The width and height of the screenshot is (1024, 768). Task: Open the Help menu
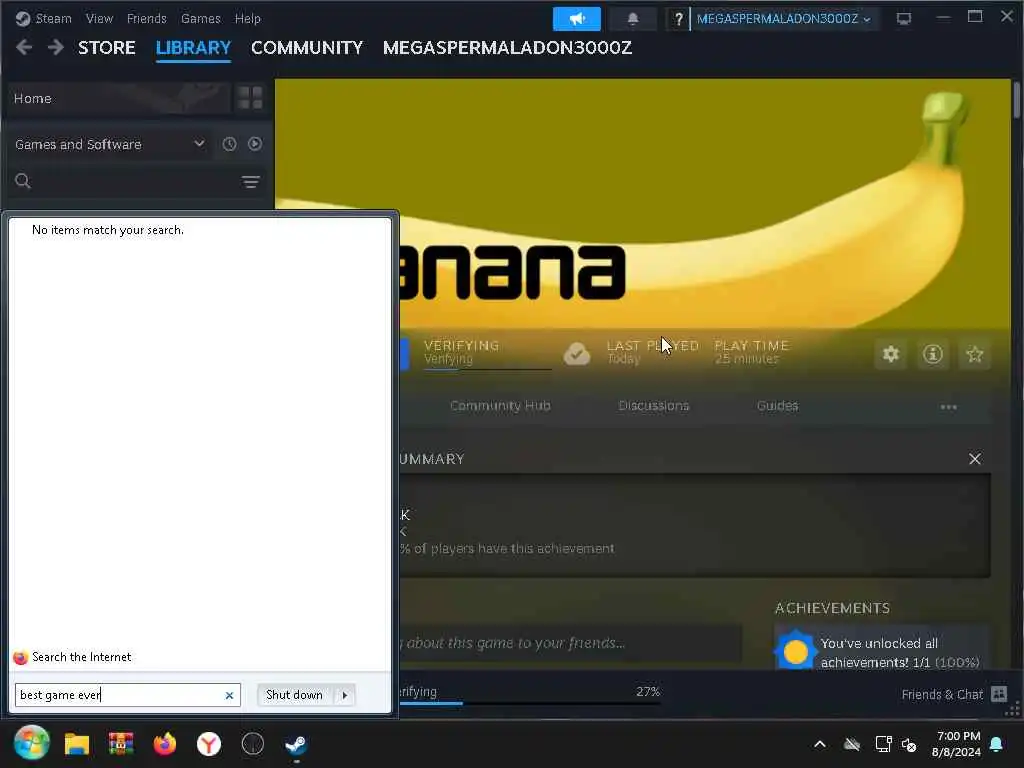pos(248,18)
